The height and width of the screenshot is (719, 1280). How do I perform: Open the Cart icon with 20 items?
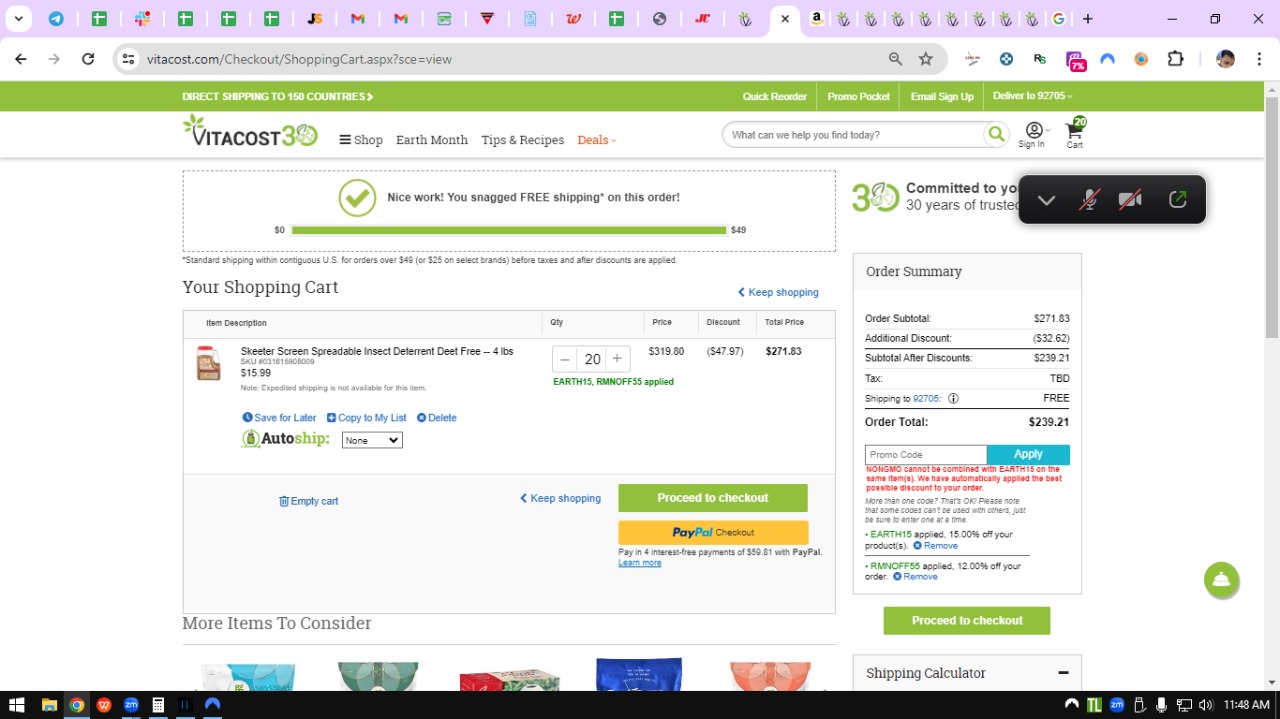pyautogui.click(x=1075, y=134)
